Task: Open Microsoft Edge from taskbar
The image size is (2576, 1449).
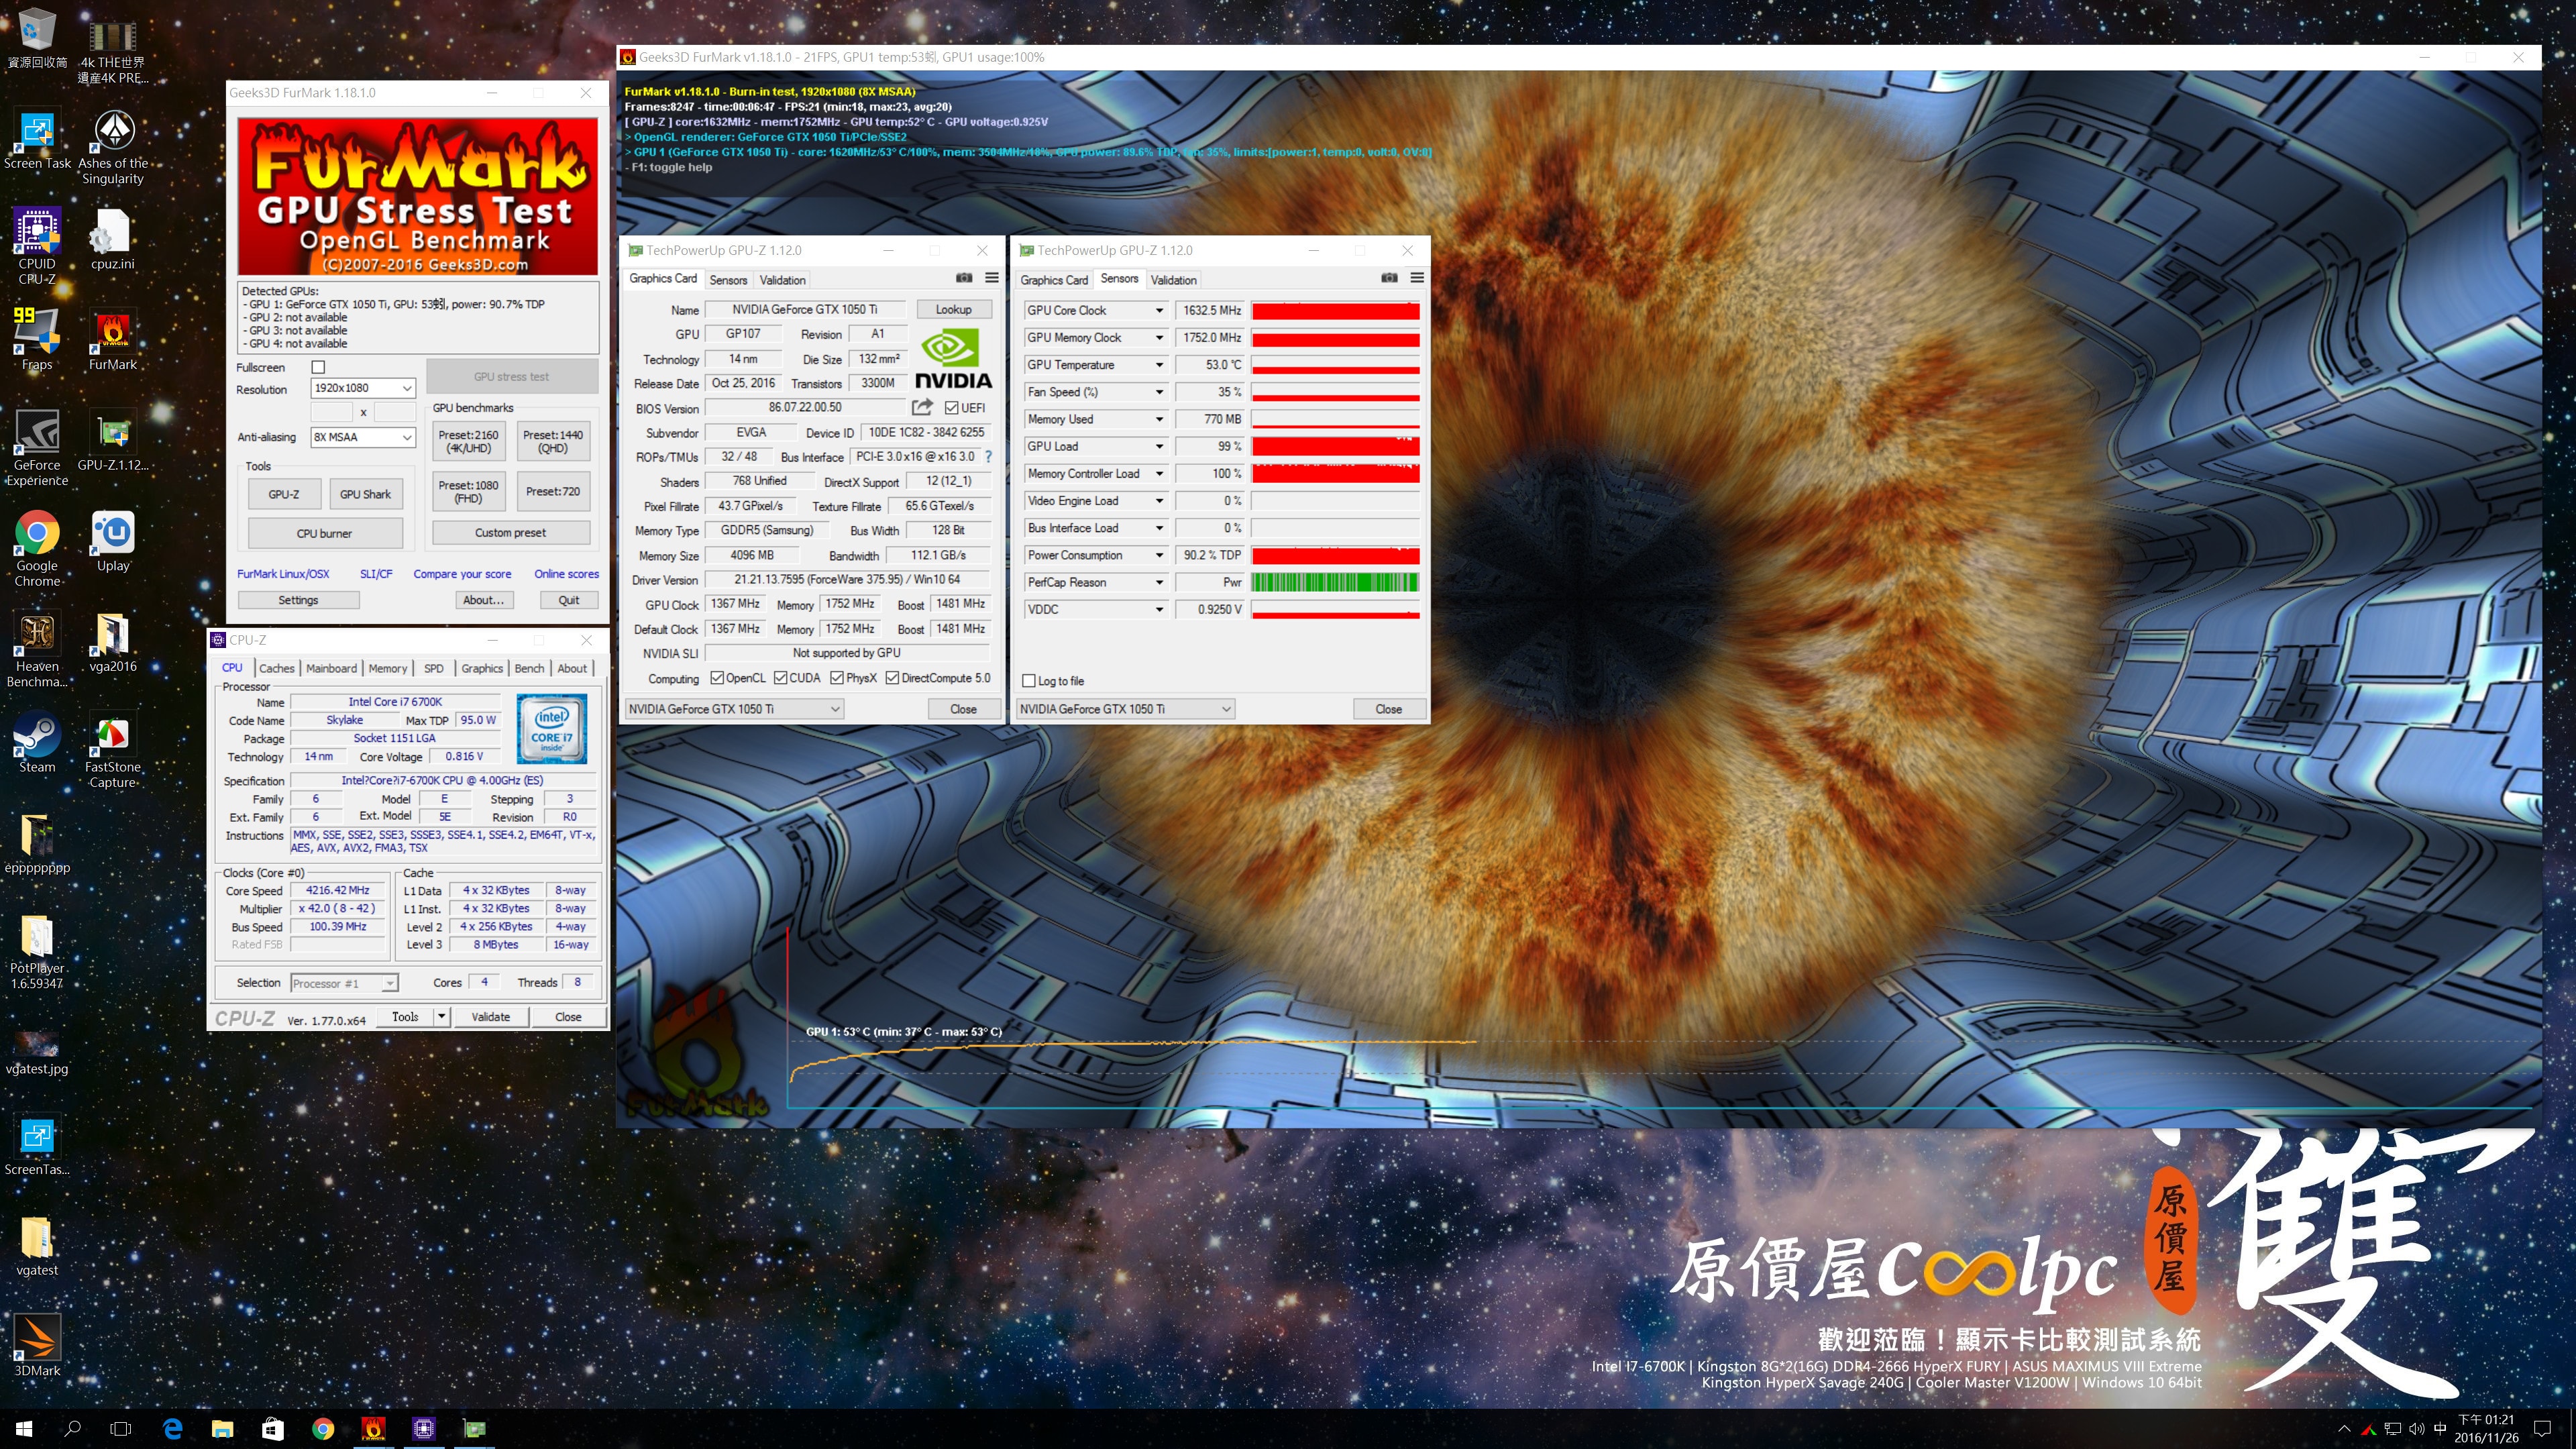Action: [172, 1429]
